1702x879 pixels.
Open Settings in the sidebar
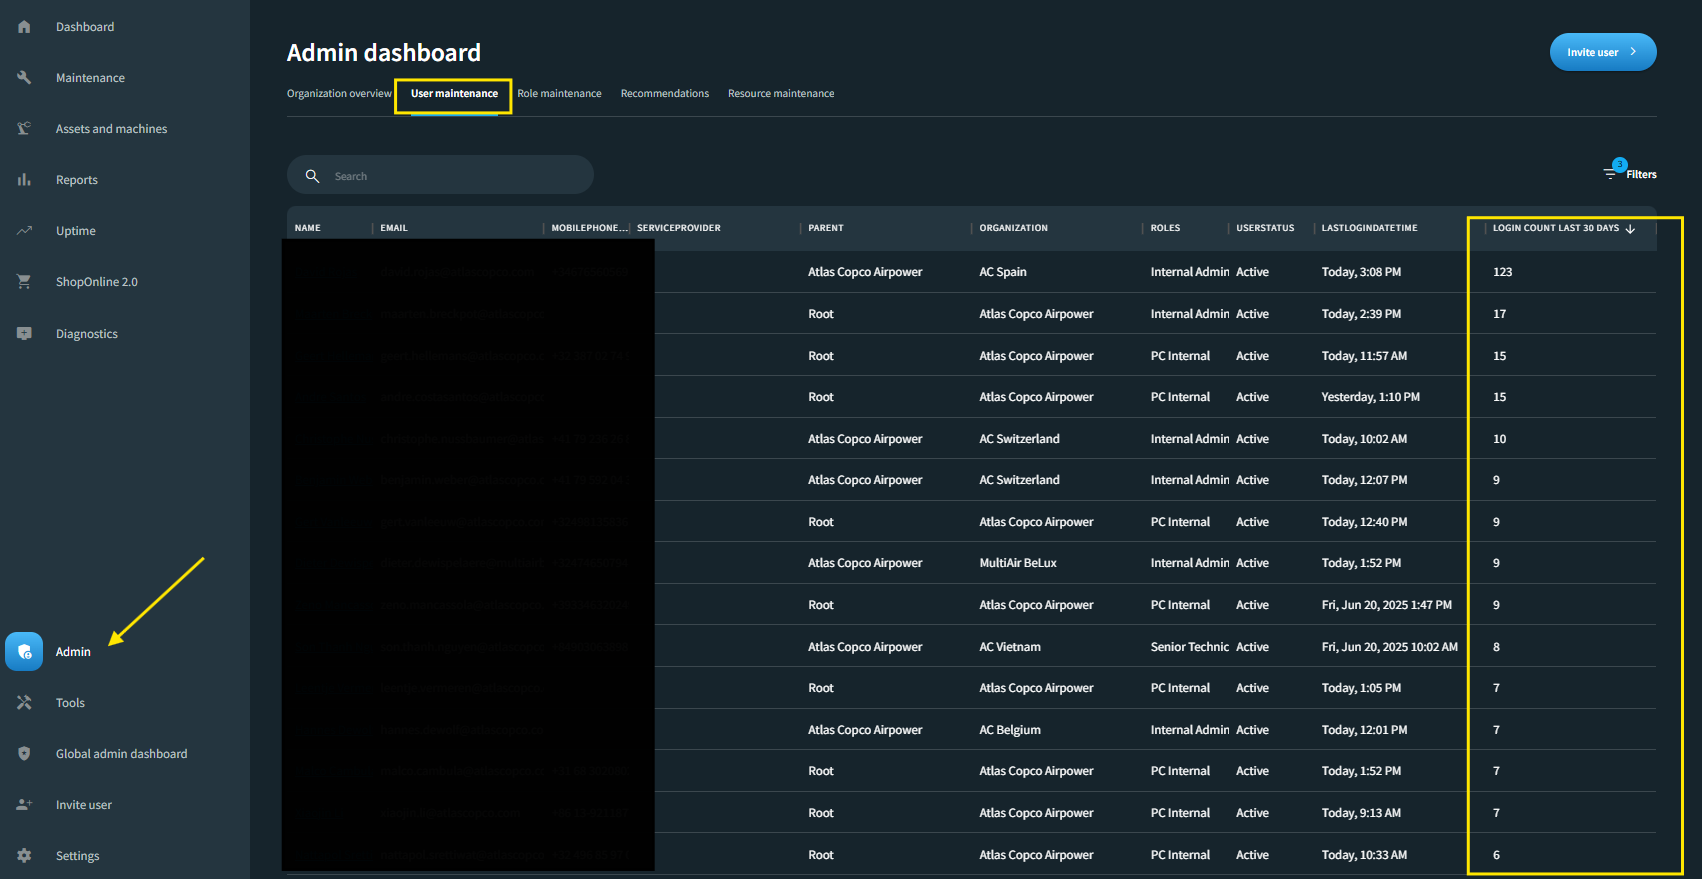(x=78, y=856)
